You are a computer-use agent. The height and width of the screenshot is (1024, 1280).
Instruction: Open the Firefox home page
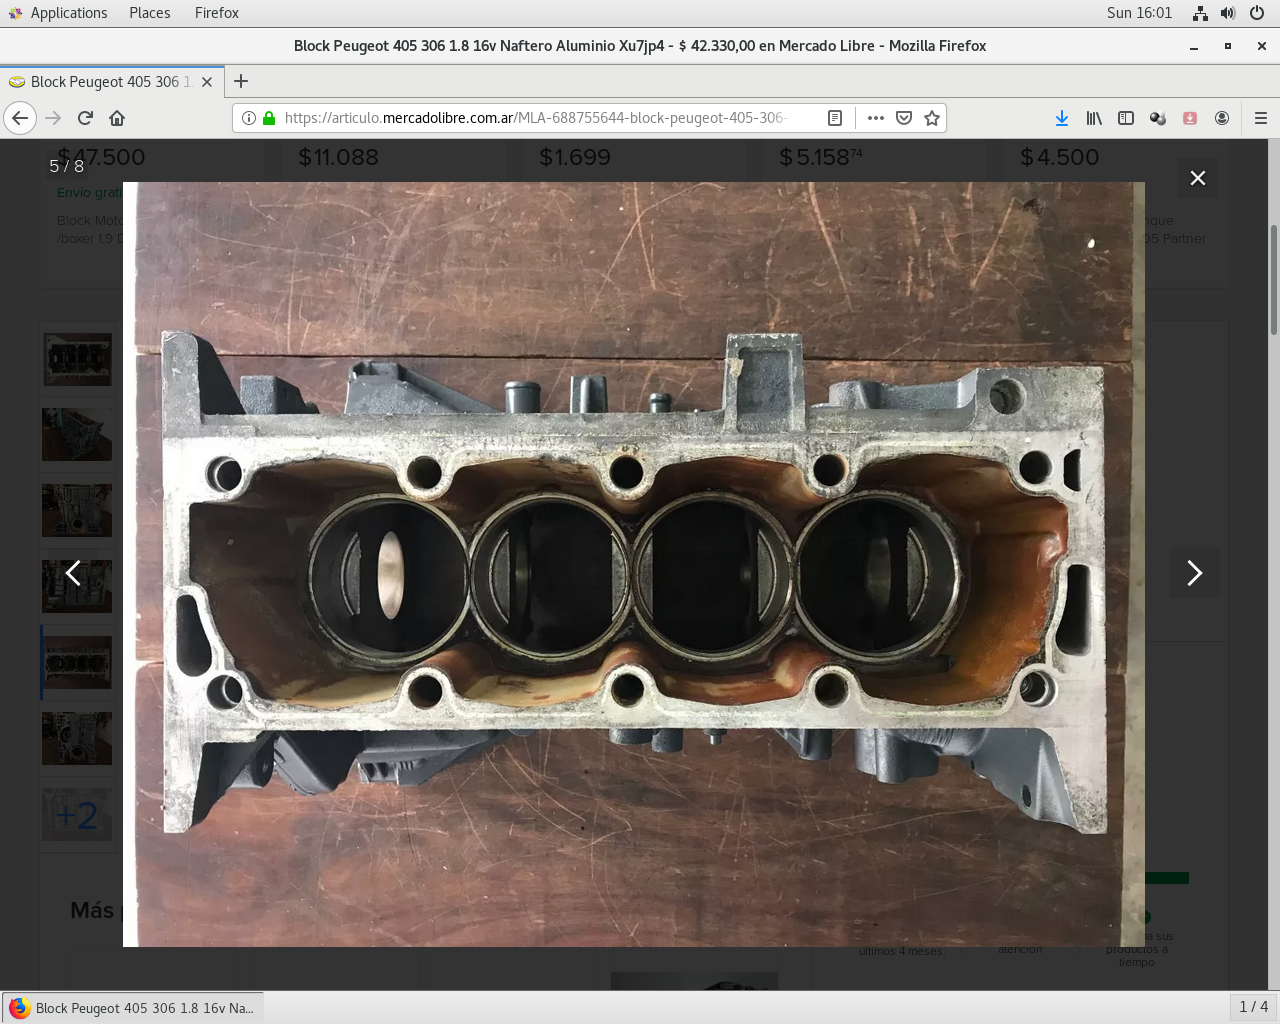click(x=117, y=118)
